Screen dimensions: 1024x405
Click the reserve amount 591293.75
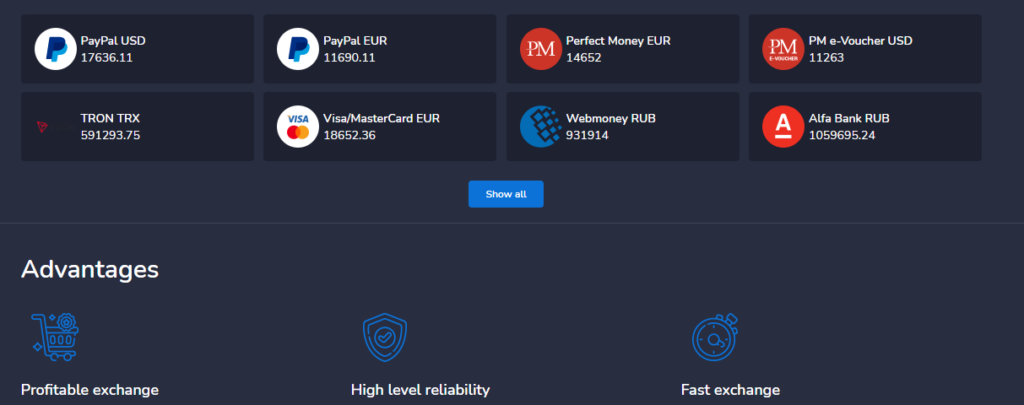(110, 135)
